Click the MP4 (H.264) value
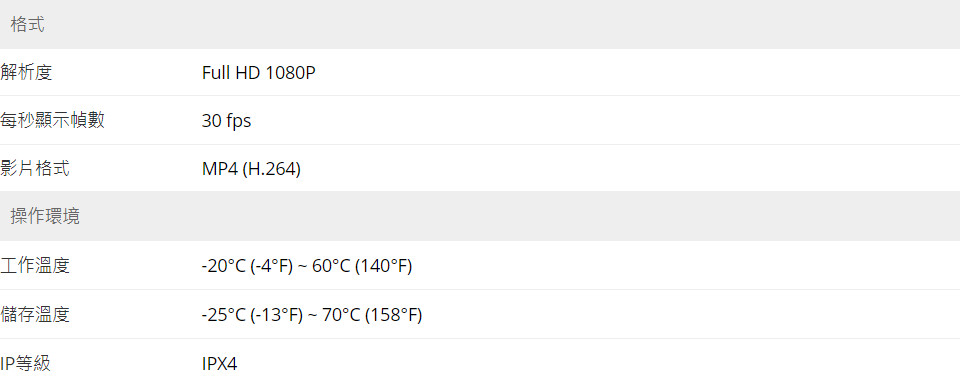Image resolution: width=961 pixels, height=383 pixels. (x=251, y=169)
